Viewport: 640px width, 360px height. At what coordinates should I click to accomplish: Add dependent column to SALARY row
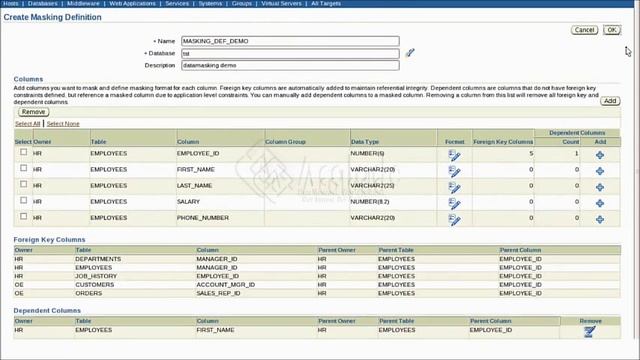coord(600,203)
